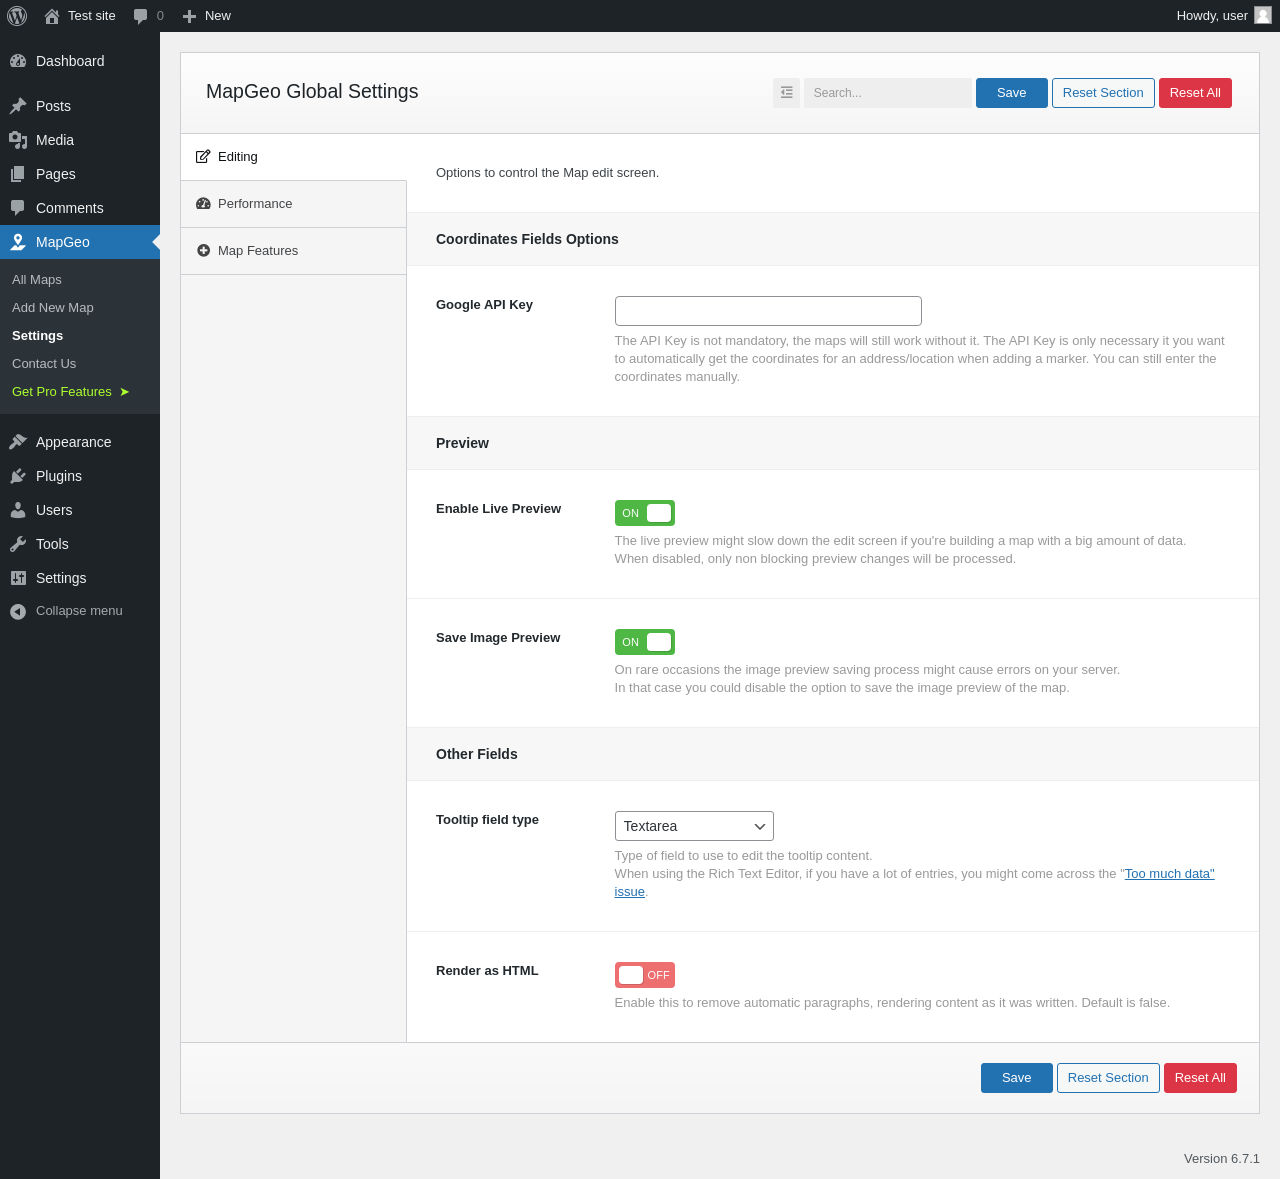
Task: Open the Tooltip field type dropdown
Action: click(694, 826)
